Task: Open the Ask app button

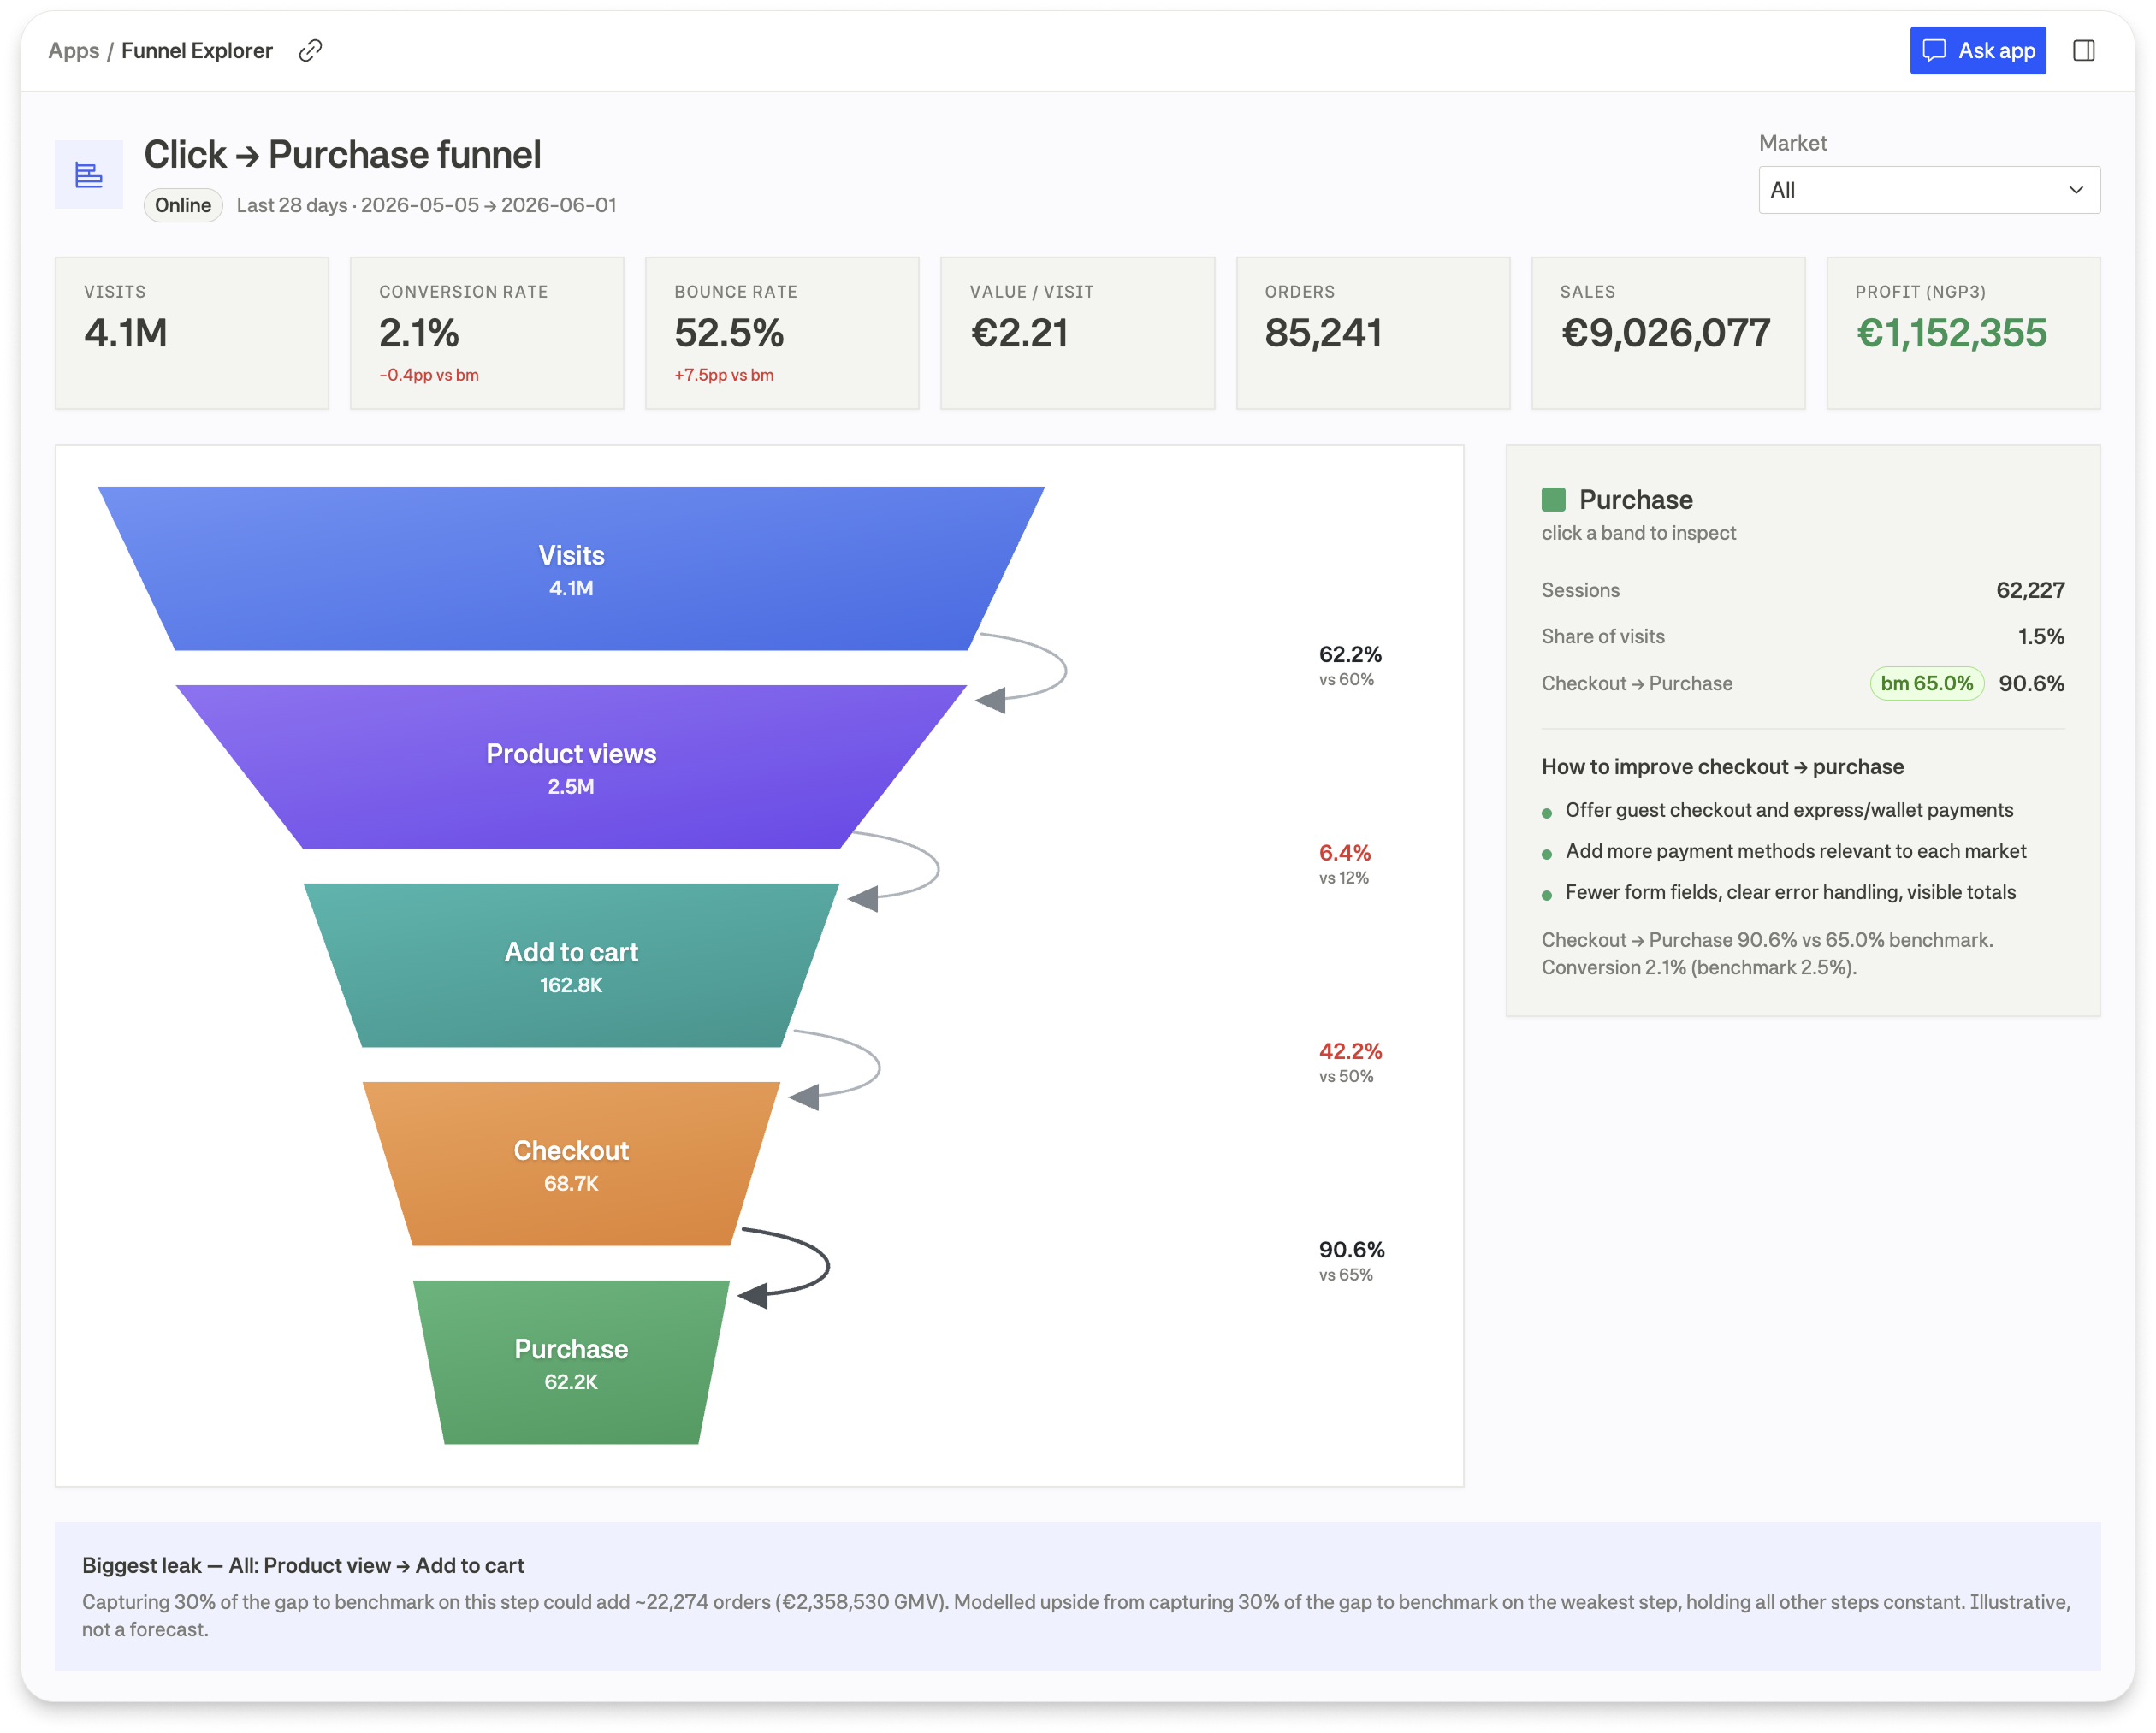Action: click(x=1977, y=50)
